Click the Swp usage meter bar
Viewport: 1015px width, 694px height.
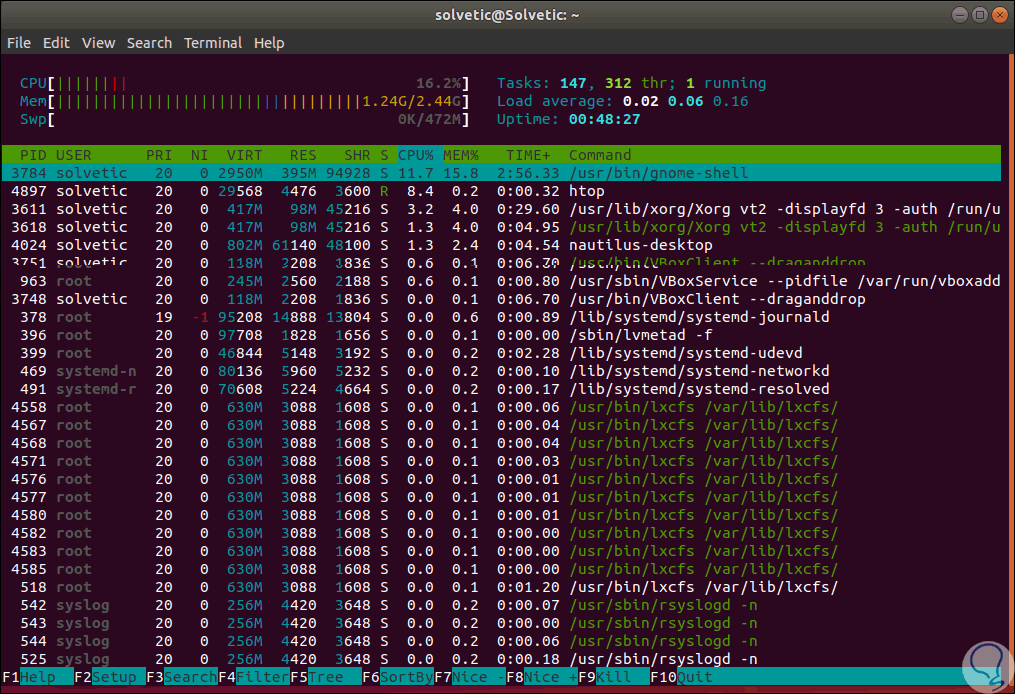tap(244, 120)
